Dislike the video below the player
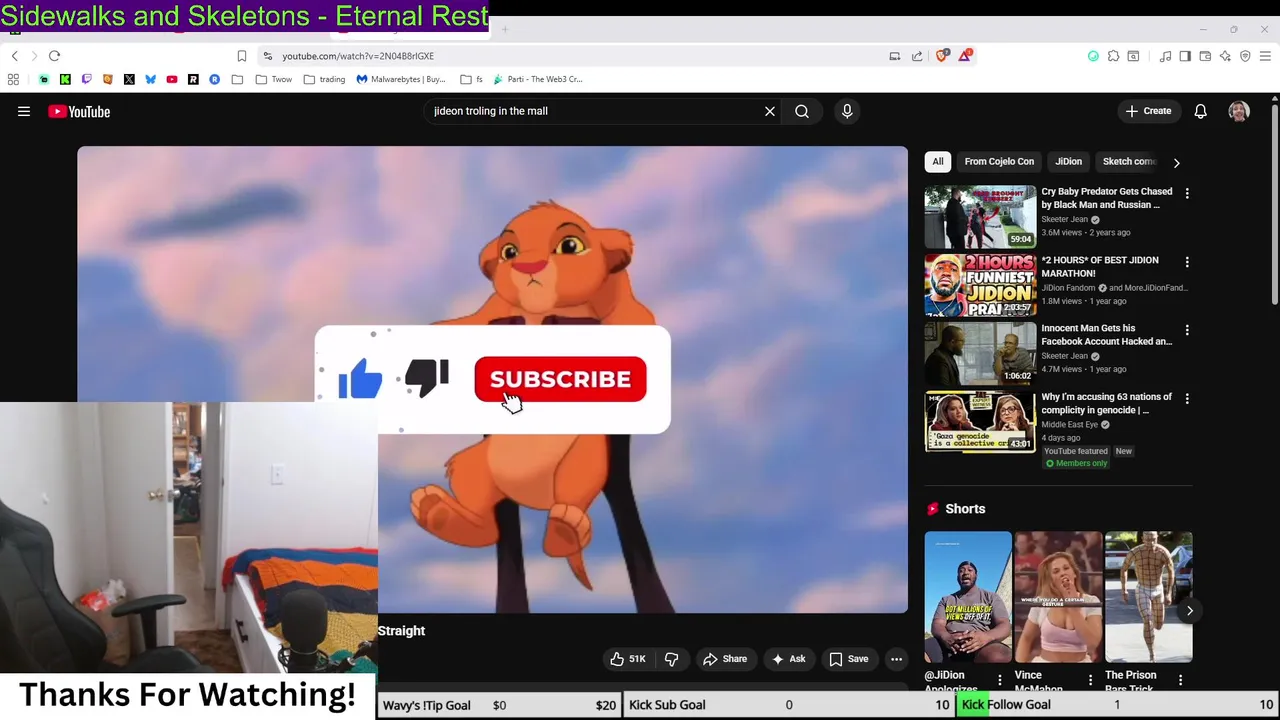Viewport: 1280px width, 720px height. click(671, 659)
